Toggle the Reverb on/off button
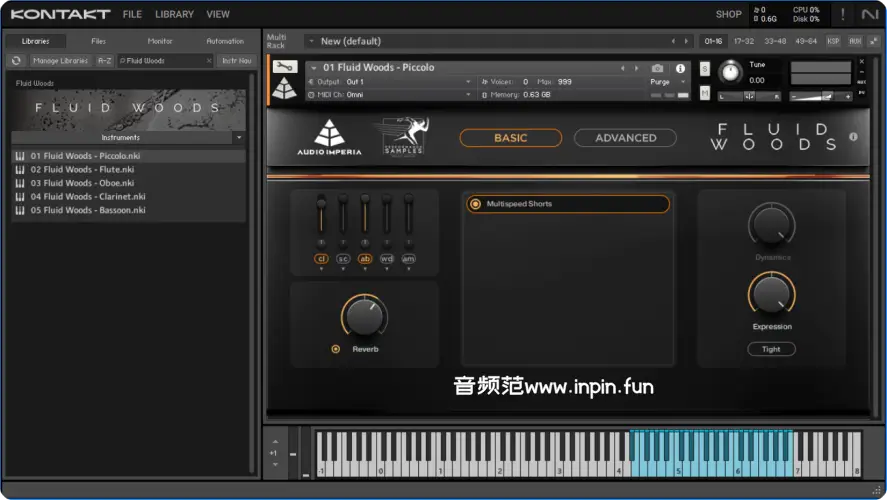This screenshot has height=500, width=887. click(335, 349)
